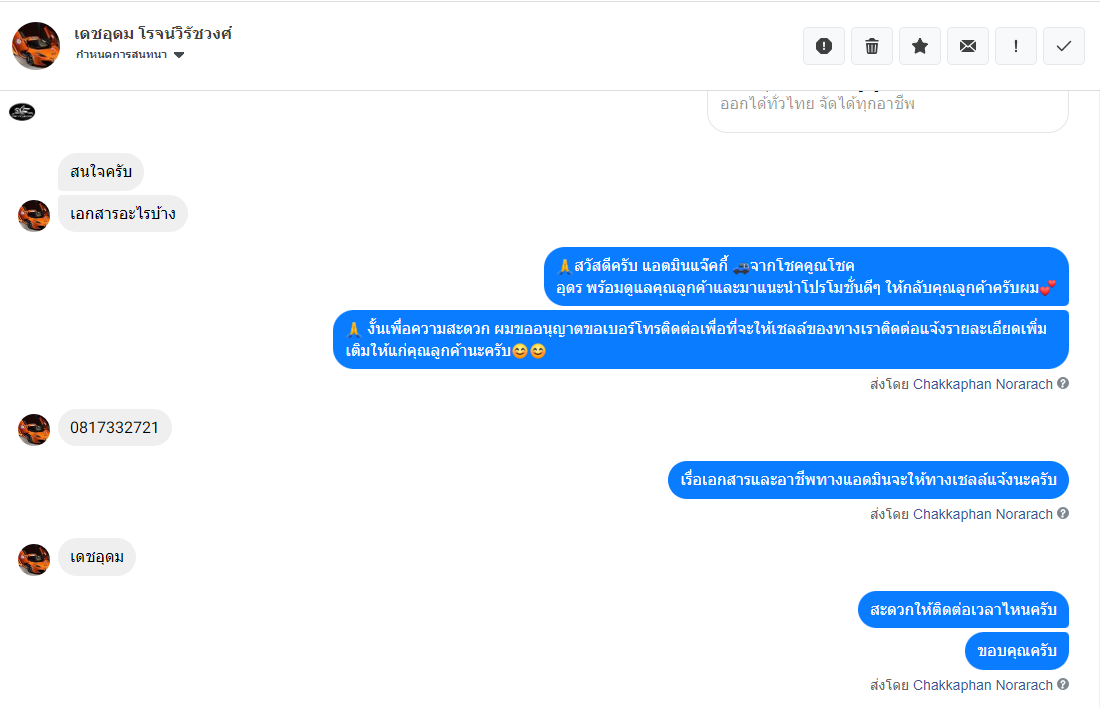
Task: Click the spam report exclamation icon
Action: click(824, 46)
